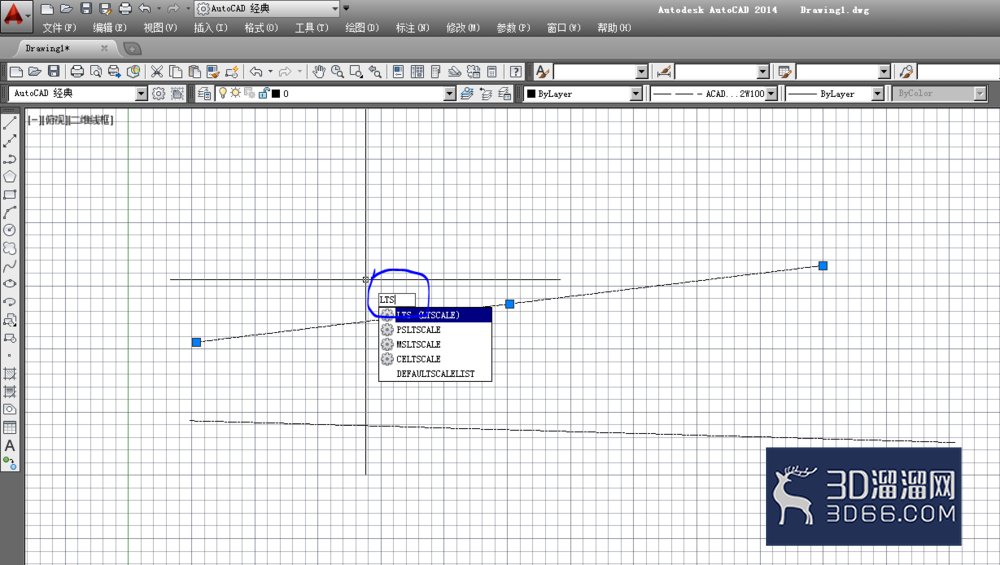Image resolution: width=1000 pixels, height=565 pixels.
Task: Expand the text style dropdown
Action: pyautogui.click(x=642, y=71)
